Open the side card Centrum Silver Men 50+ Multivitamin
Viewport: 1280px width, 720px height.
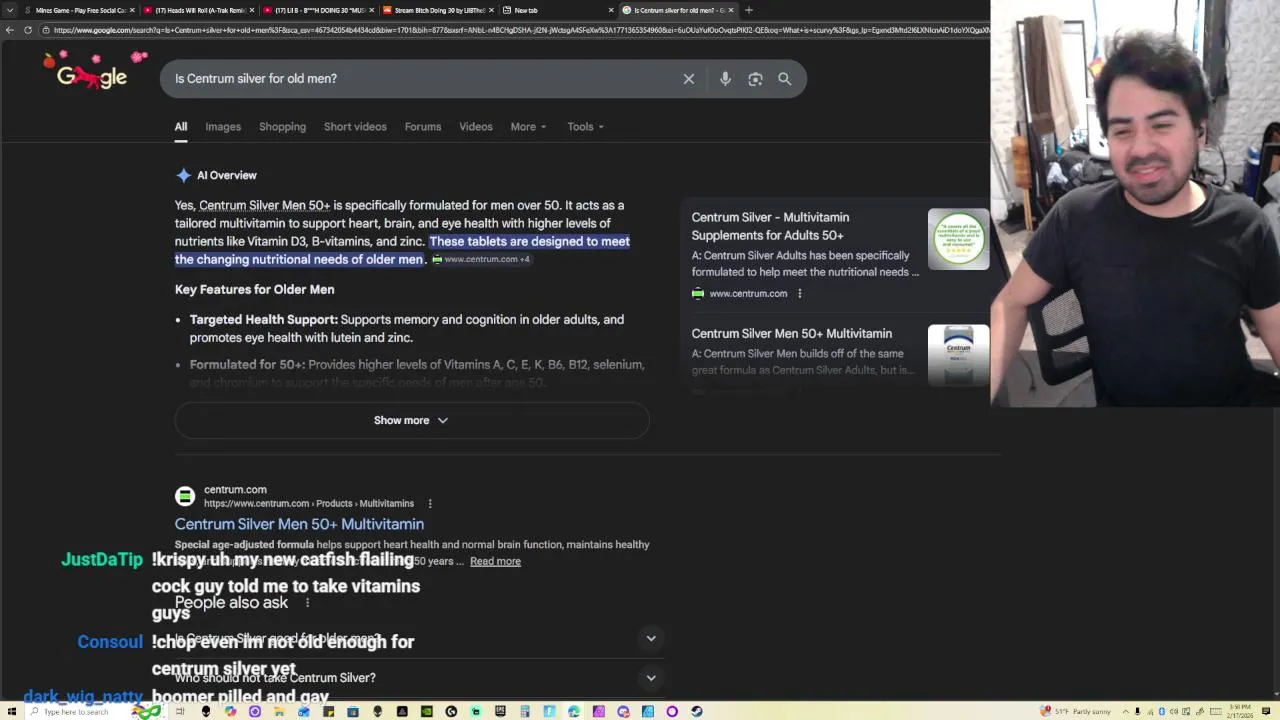coord(791,334)
